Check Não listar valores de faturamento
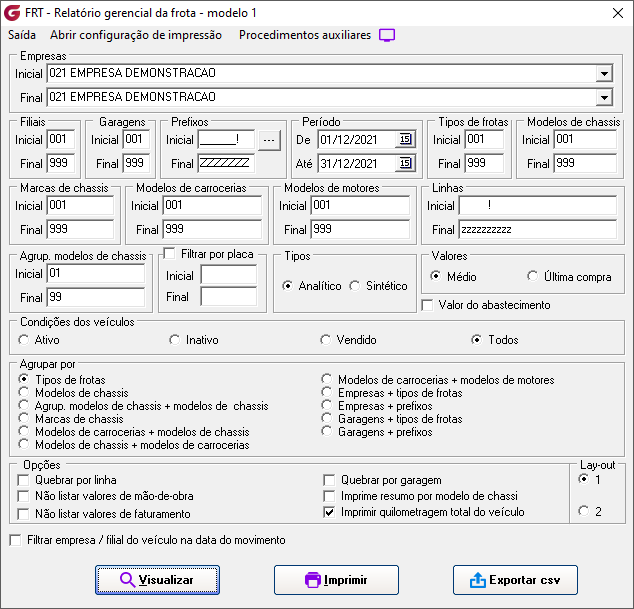 [23, 514]
